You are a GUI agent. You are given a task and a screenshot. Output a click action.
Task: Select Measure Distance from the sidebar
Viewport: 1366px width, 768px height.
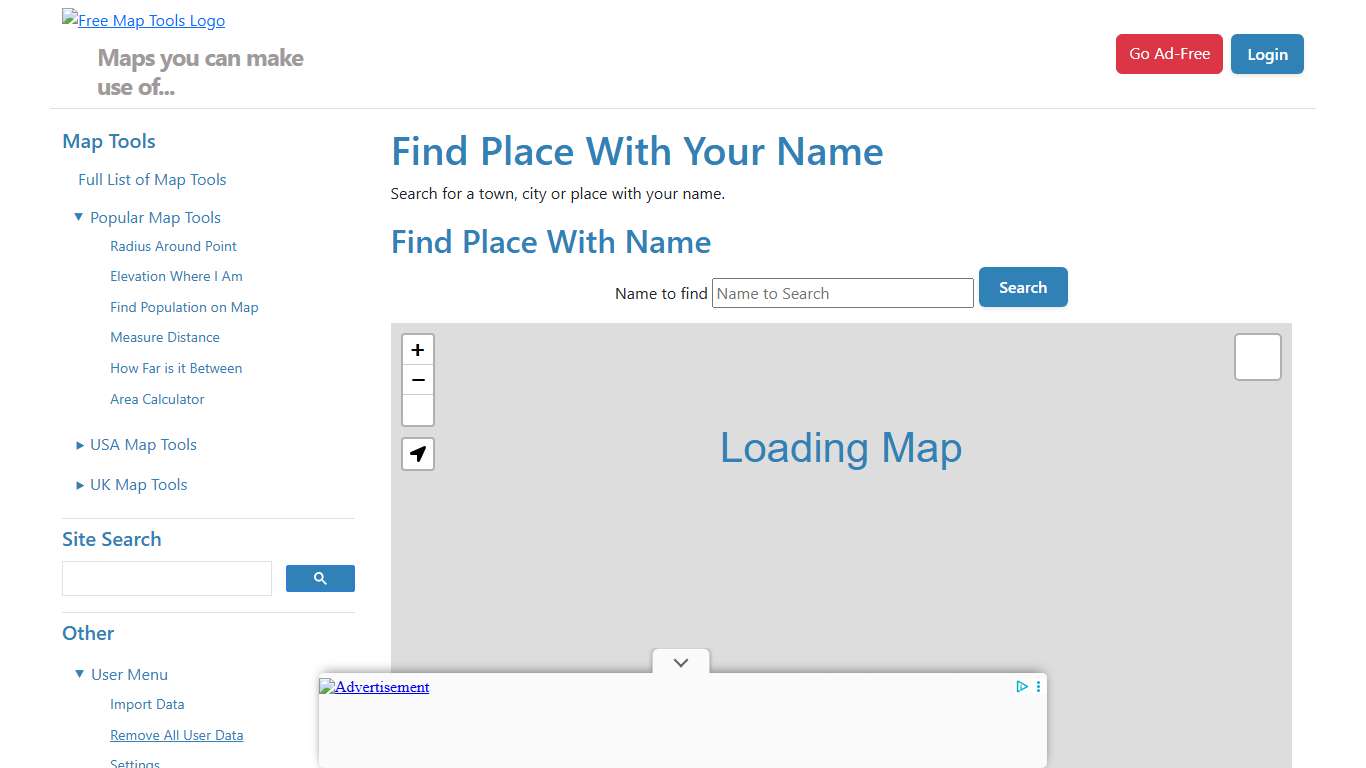pos(164,337)
